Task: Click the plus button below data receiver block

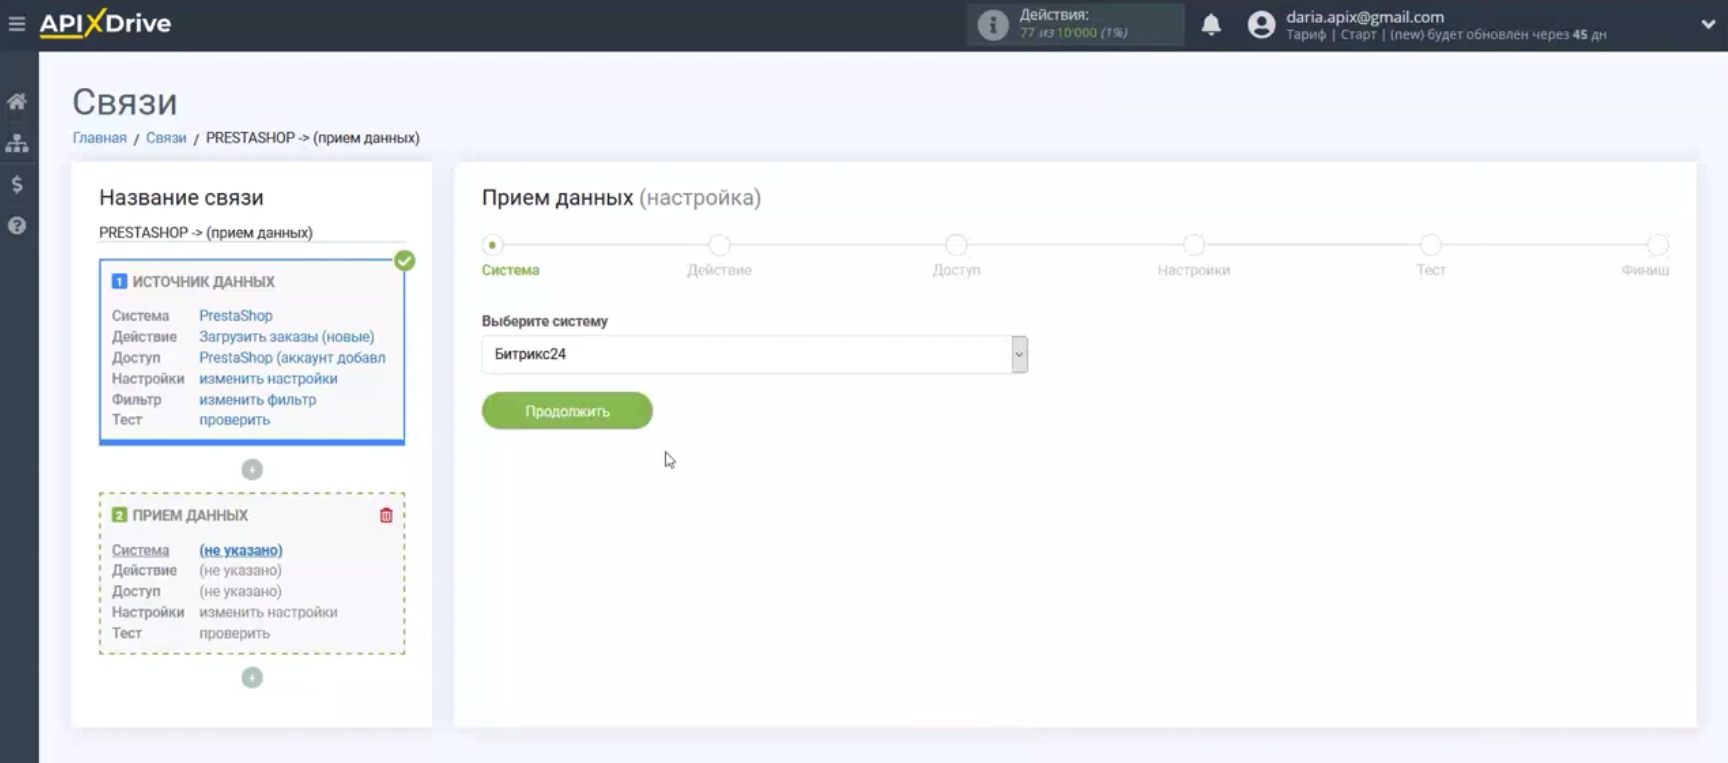Action: (252, 677)
